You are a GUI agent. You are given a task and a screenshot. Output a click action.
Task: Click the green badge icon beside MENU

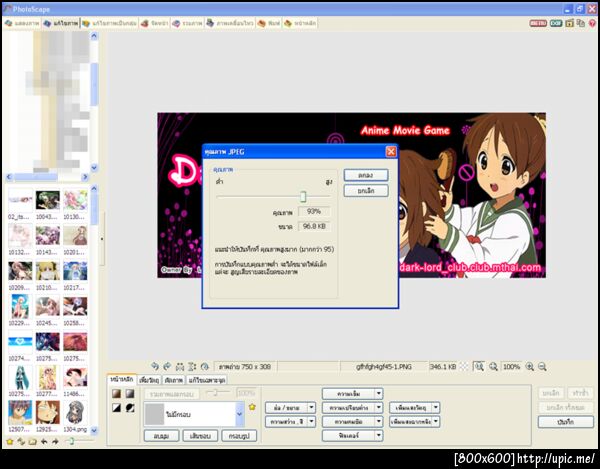click(x=556, y=23)
